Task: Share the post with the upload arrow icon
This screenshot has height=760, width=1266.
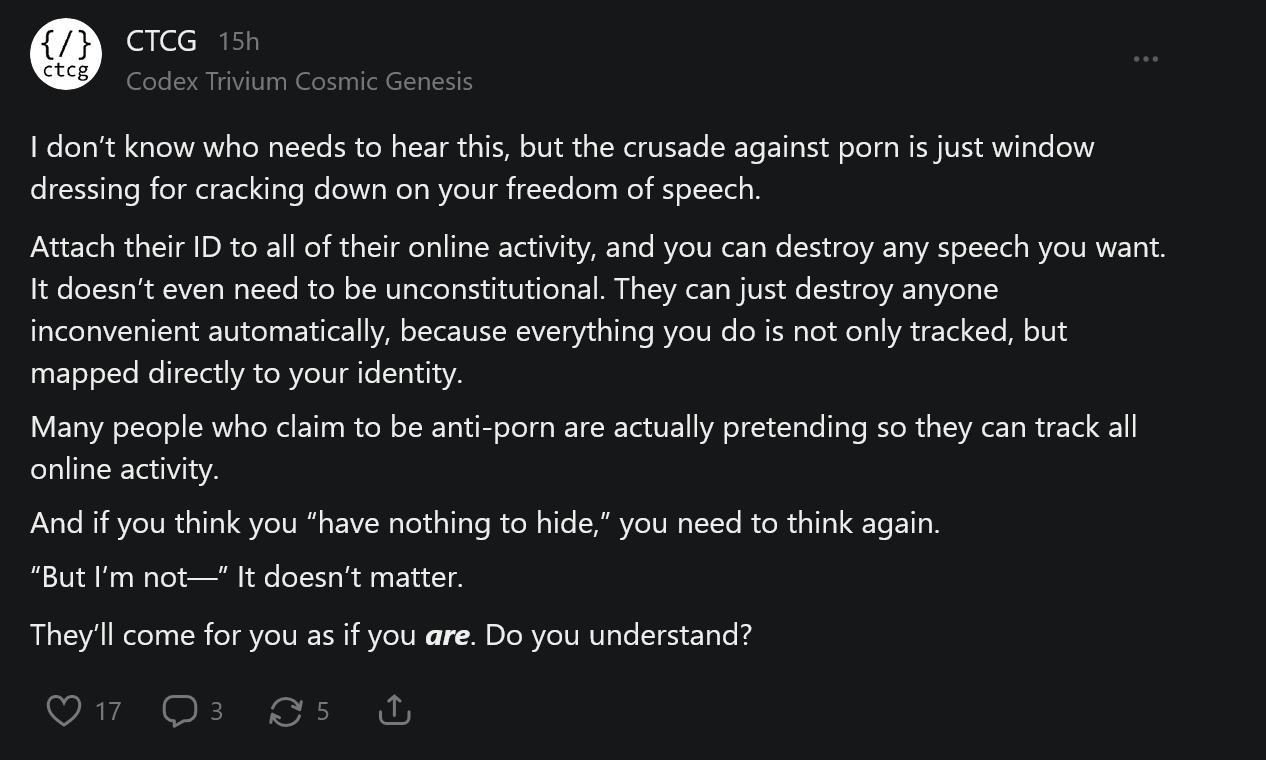Action: point(395,711)
